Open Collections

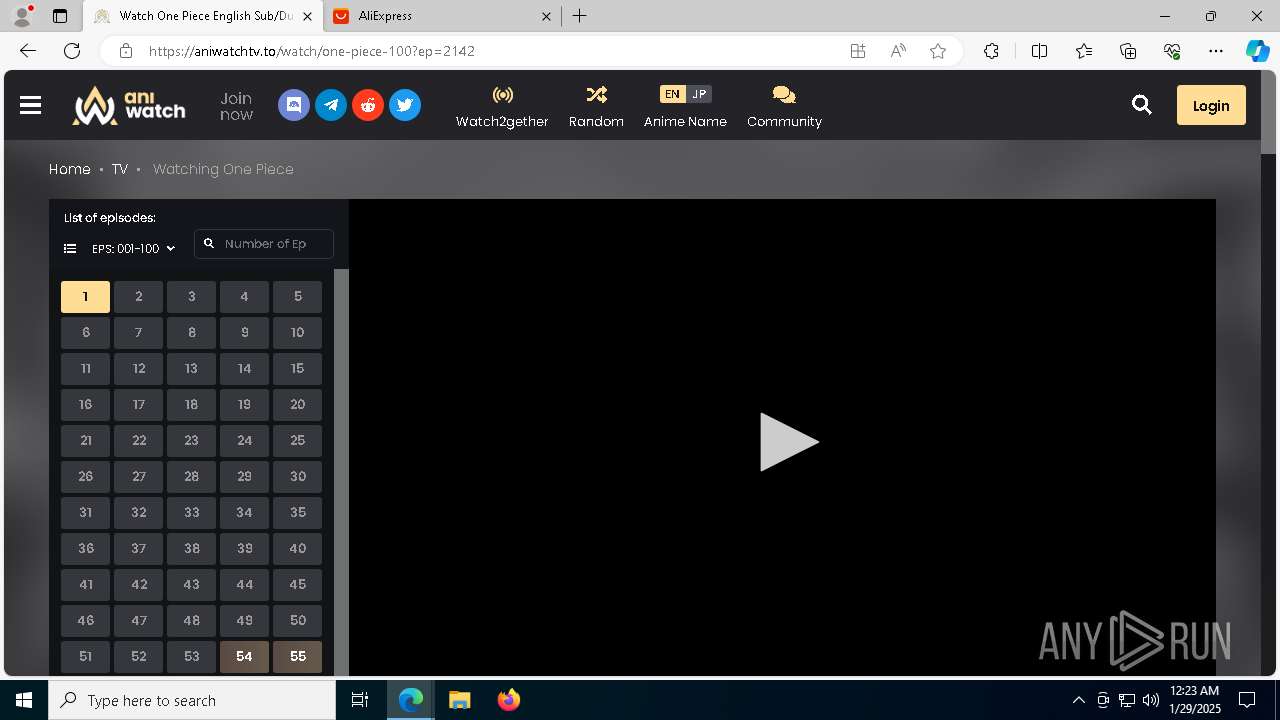pos(1128,51)
